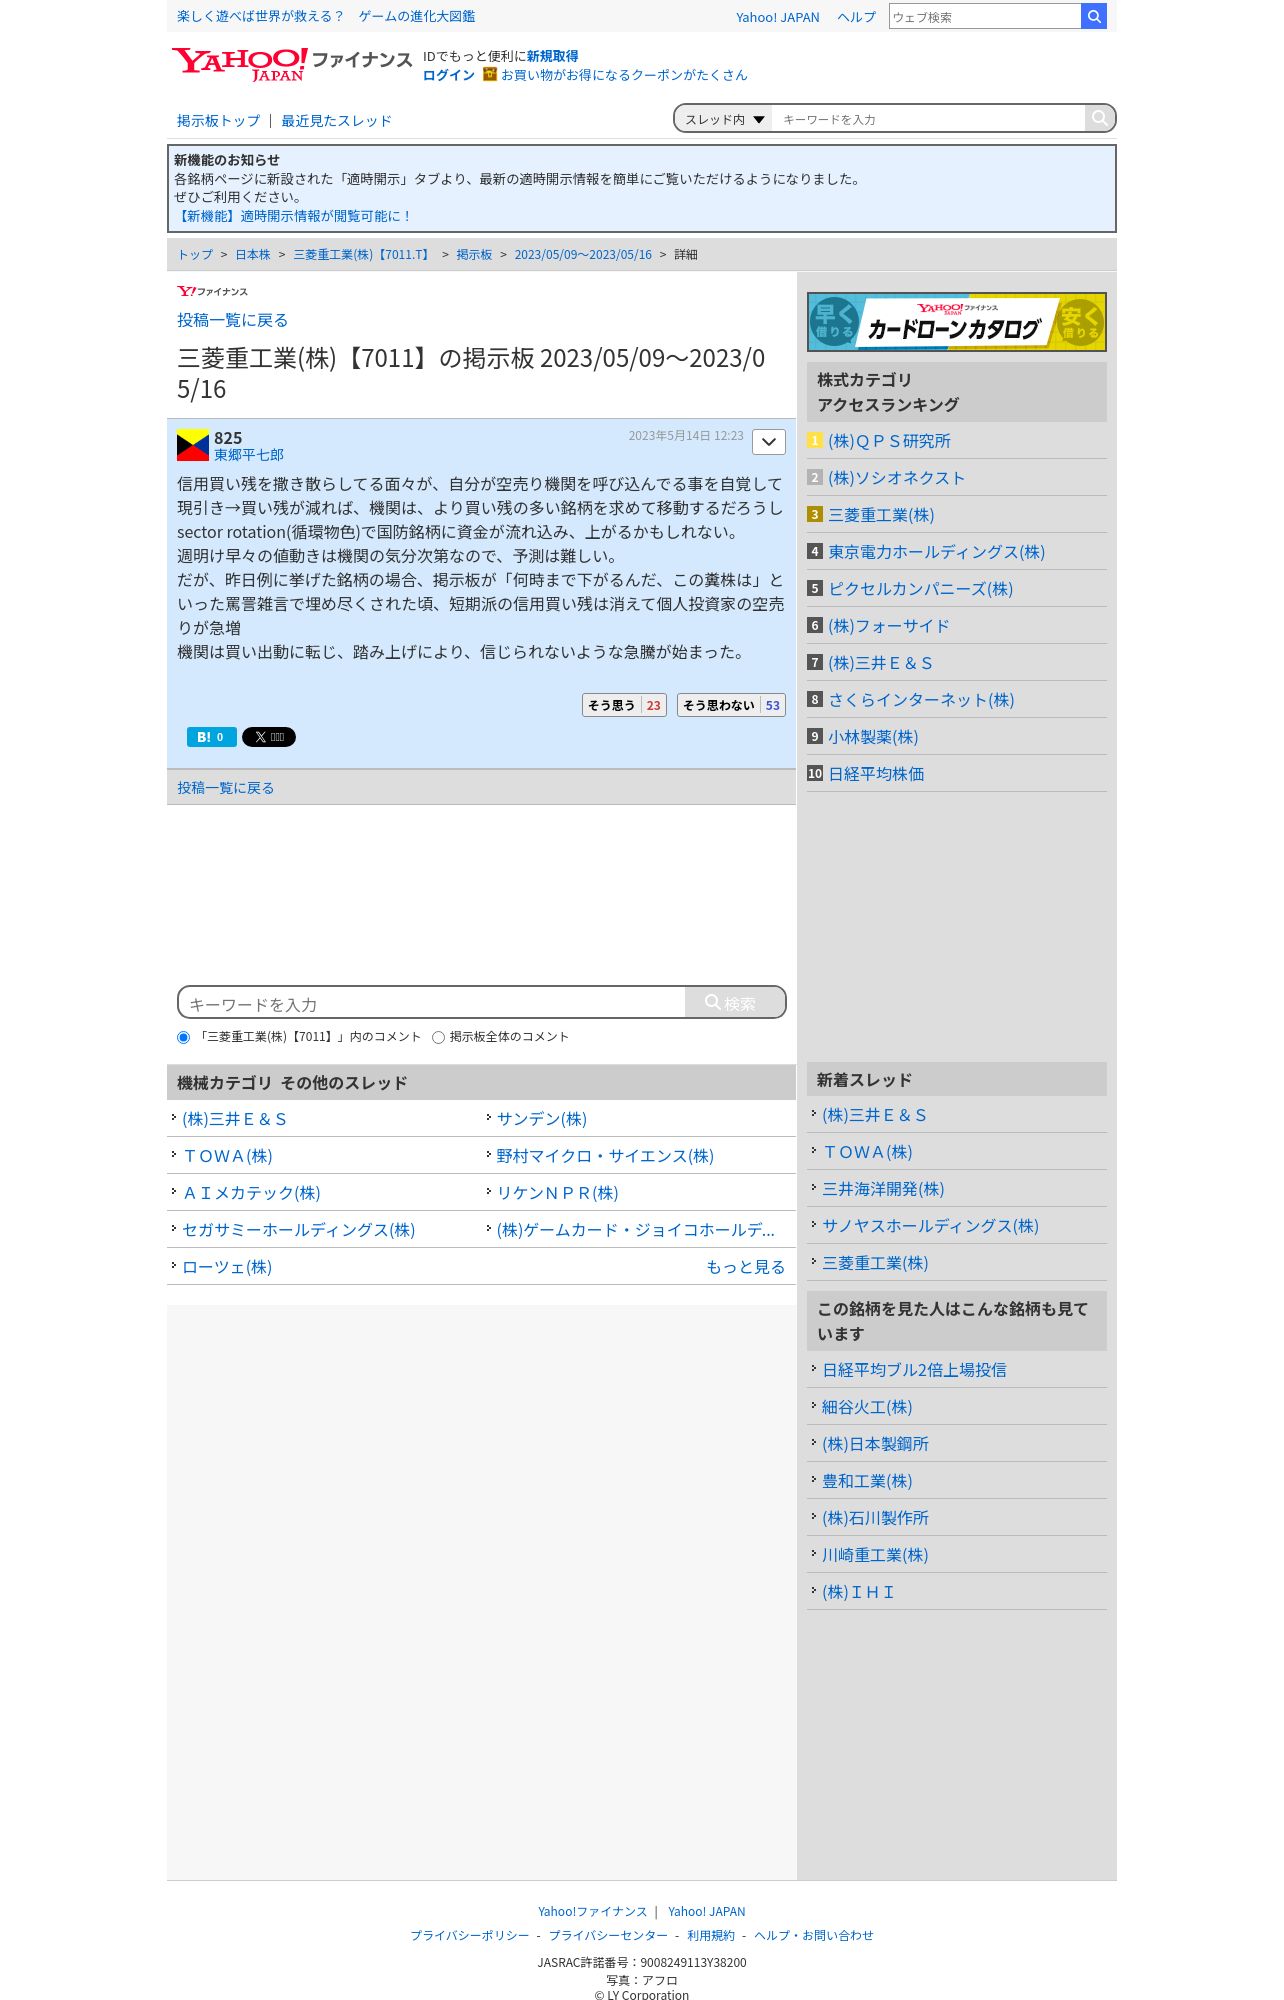The width and height of the screenshot is (1284, 2000).
Task: Open ranking item さくらインターネット(株)
Action: pos(921,700)
